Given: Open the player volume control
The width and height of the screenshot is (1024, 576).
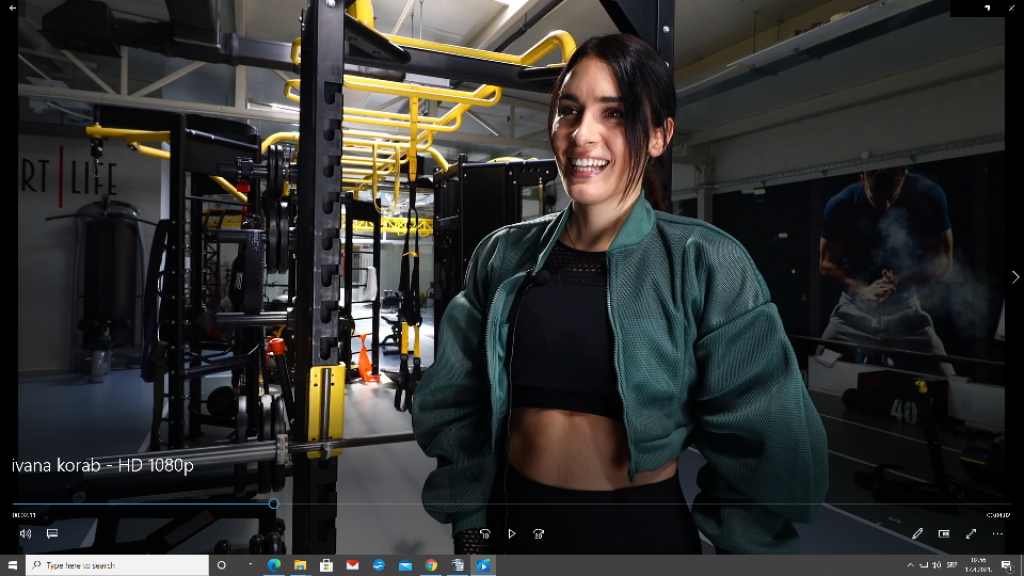Looking at the screenshot, I should 25,534.
